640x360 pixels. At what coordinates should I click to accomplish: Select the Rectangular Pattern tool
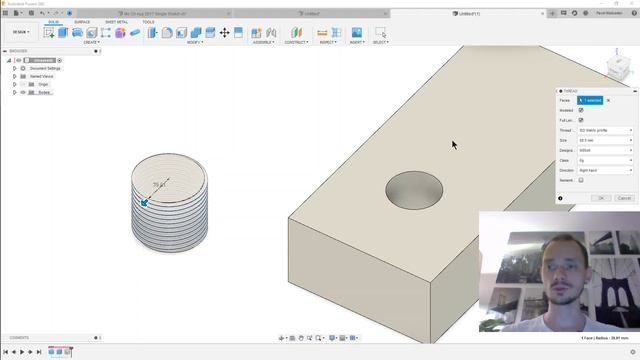click(x=106, y=33)
